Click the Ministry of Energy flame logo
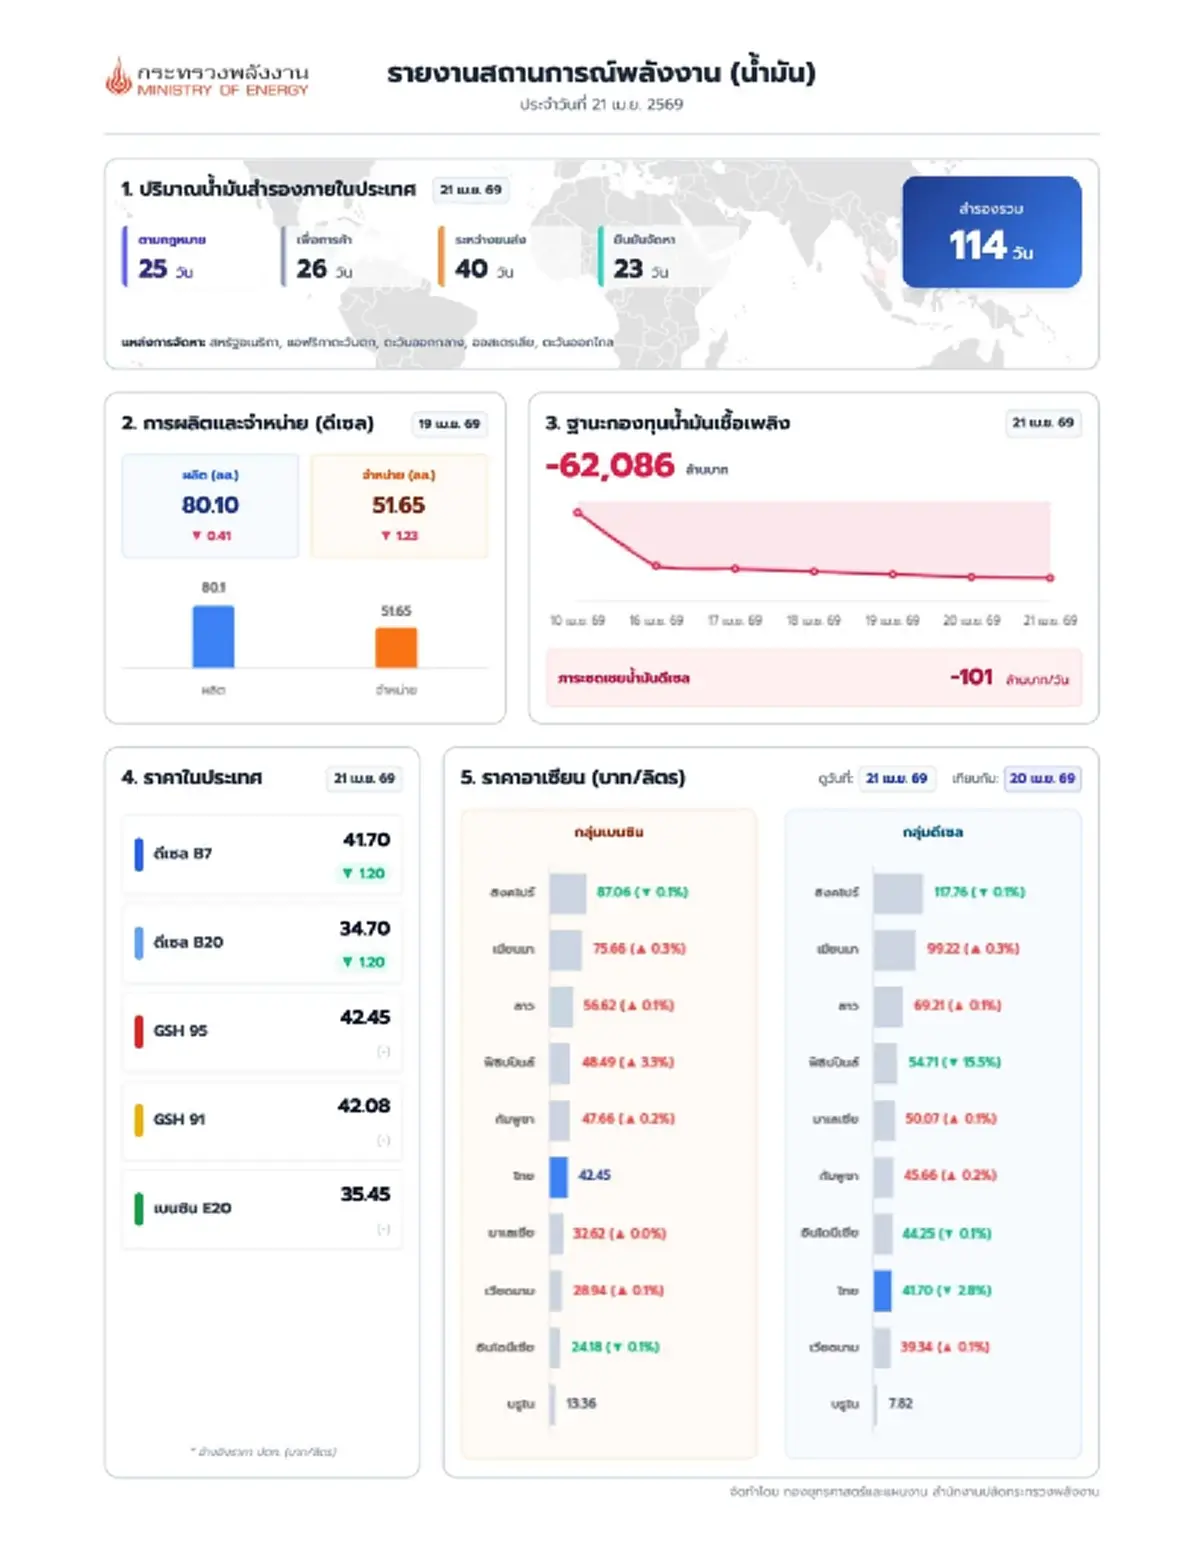This screenshot has width=1200, height=1553. (x=119, y=77)
